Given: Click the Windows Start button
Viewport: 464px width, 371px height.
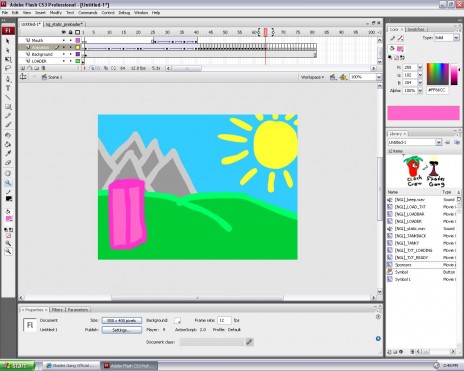Looking at the screenshot, I should coord(17,366).
